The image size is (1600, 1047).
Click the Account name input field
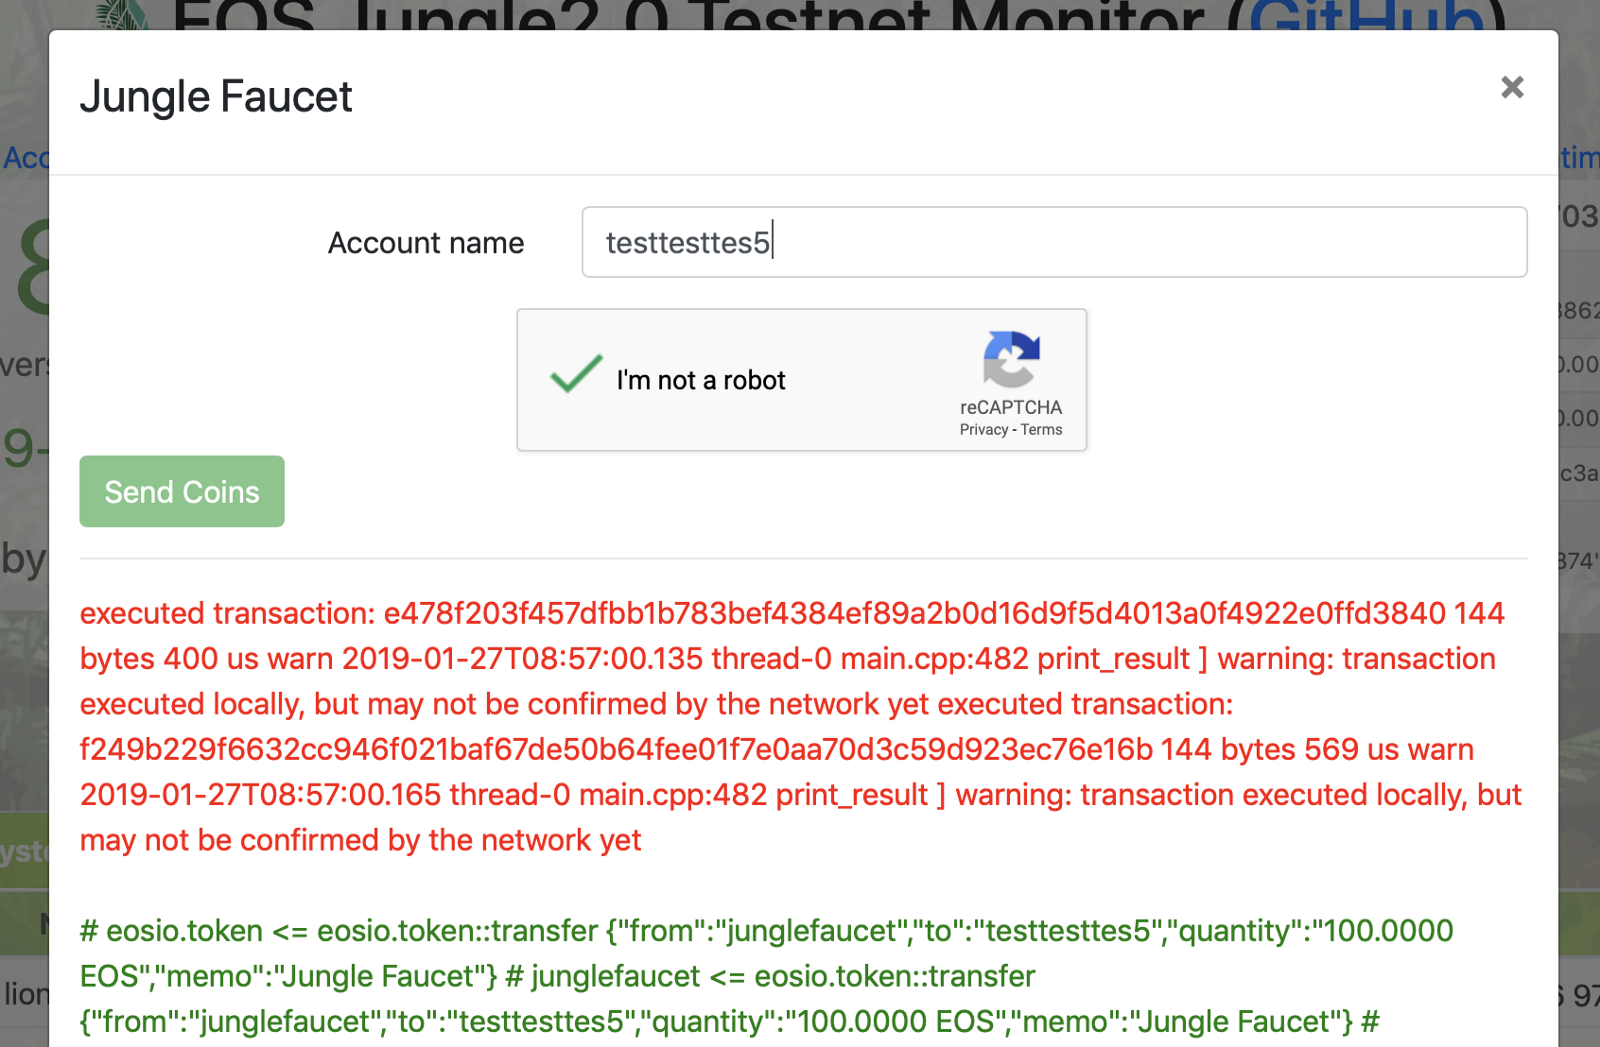[x=1054, y=242]
